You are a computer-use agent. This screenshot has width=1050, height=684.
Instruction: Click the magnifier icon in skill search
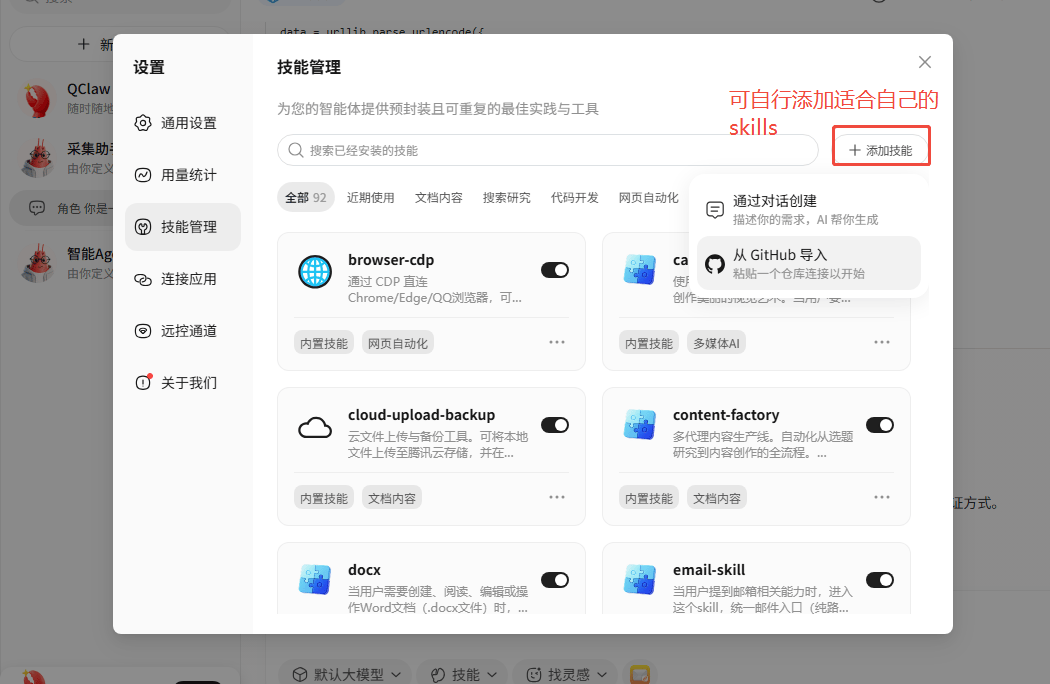pyautogui.click(x=295, y=150)
